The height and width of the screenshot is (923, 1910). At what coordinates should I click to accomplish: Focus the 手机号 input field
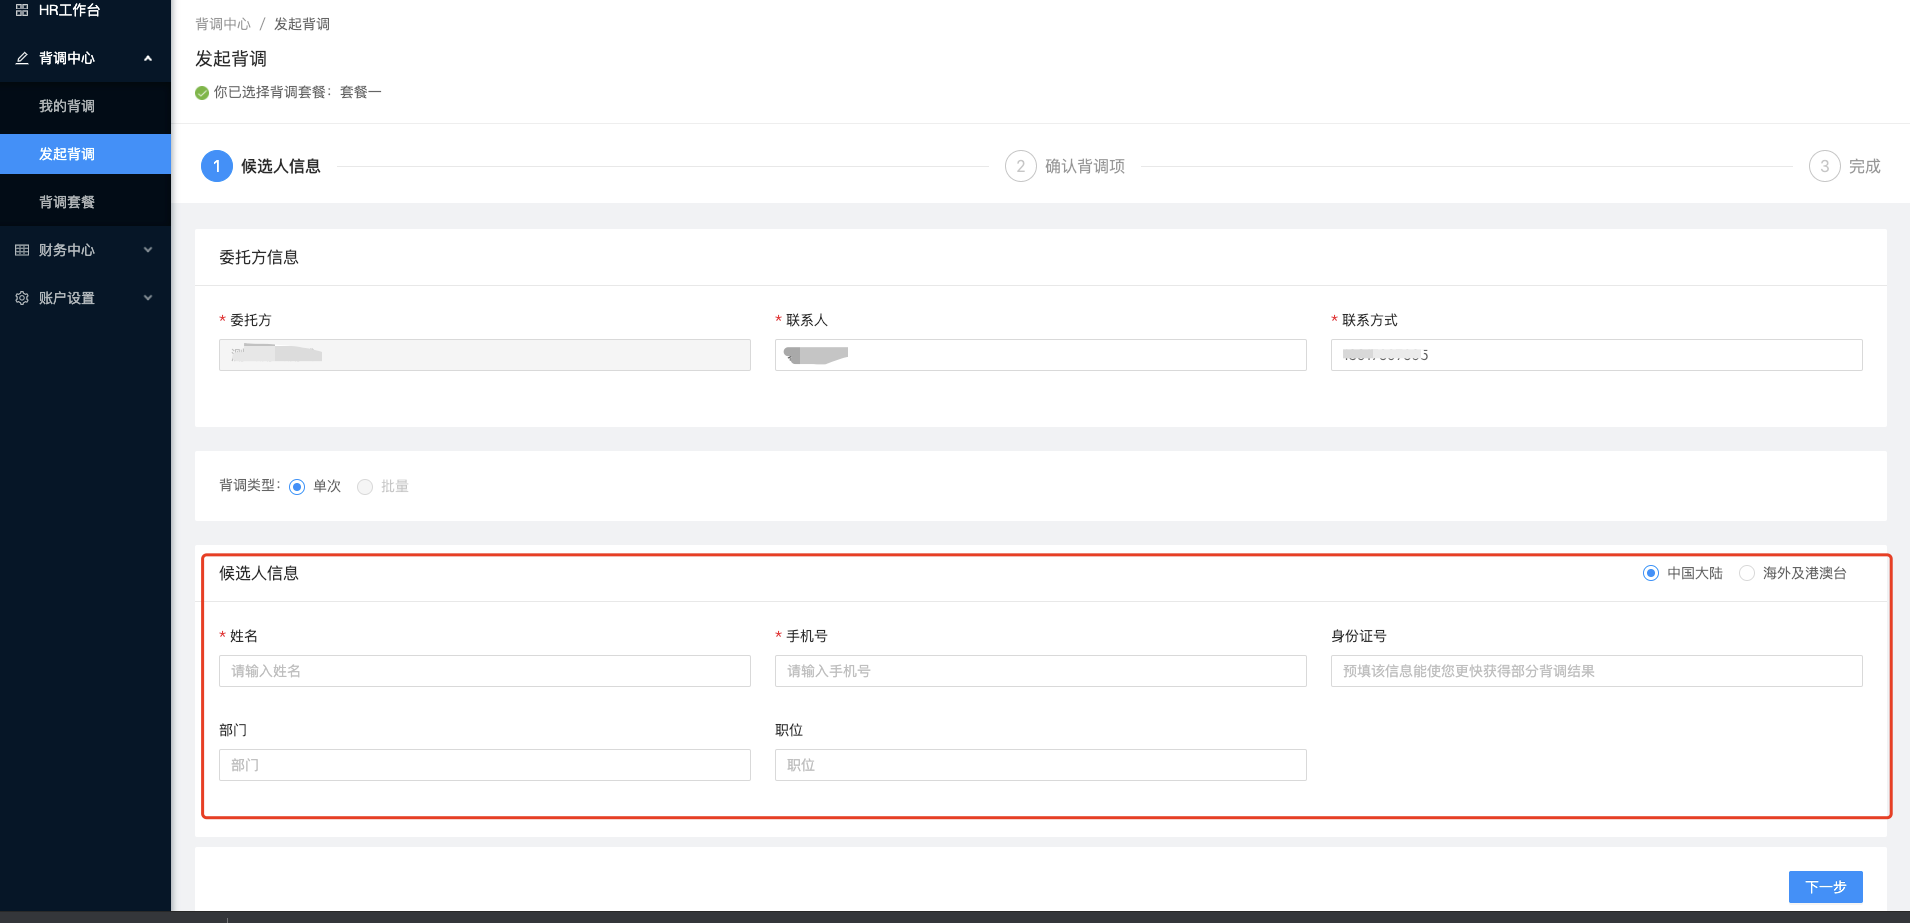pyautogui.click(x=1041, y=671)
